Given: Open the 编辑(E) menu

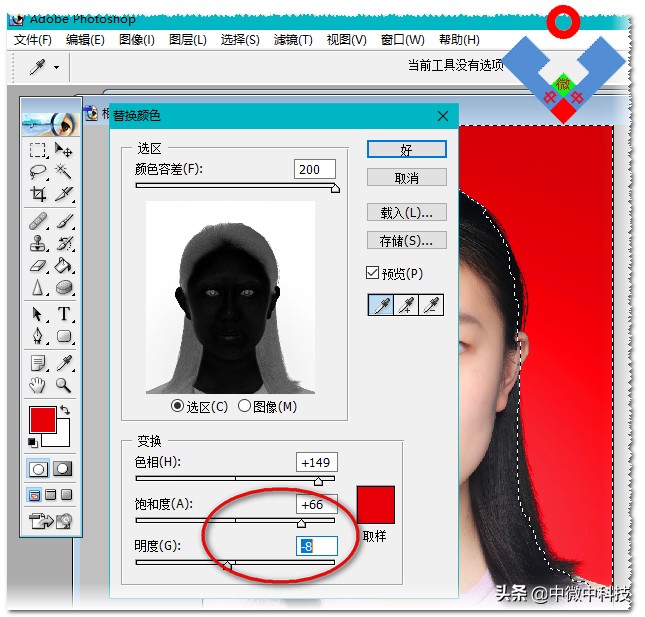Looking at the screenshot, I should click(85, 40).
